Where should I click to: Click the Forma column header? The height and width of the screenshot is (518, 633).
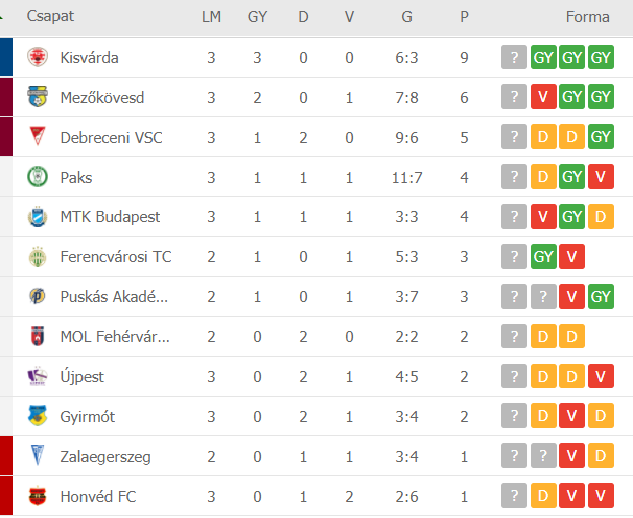click(587, 17)
